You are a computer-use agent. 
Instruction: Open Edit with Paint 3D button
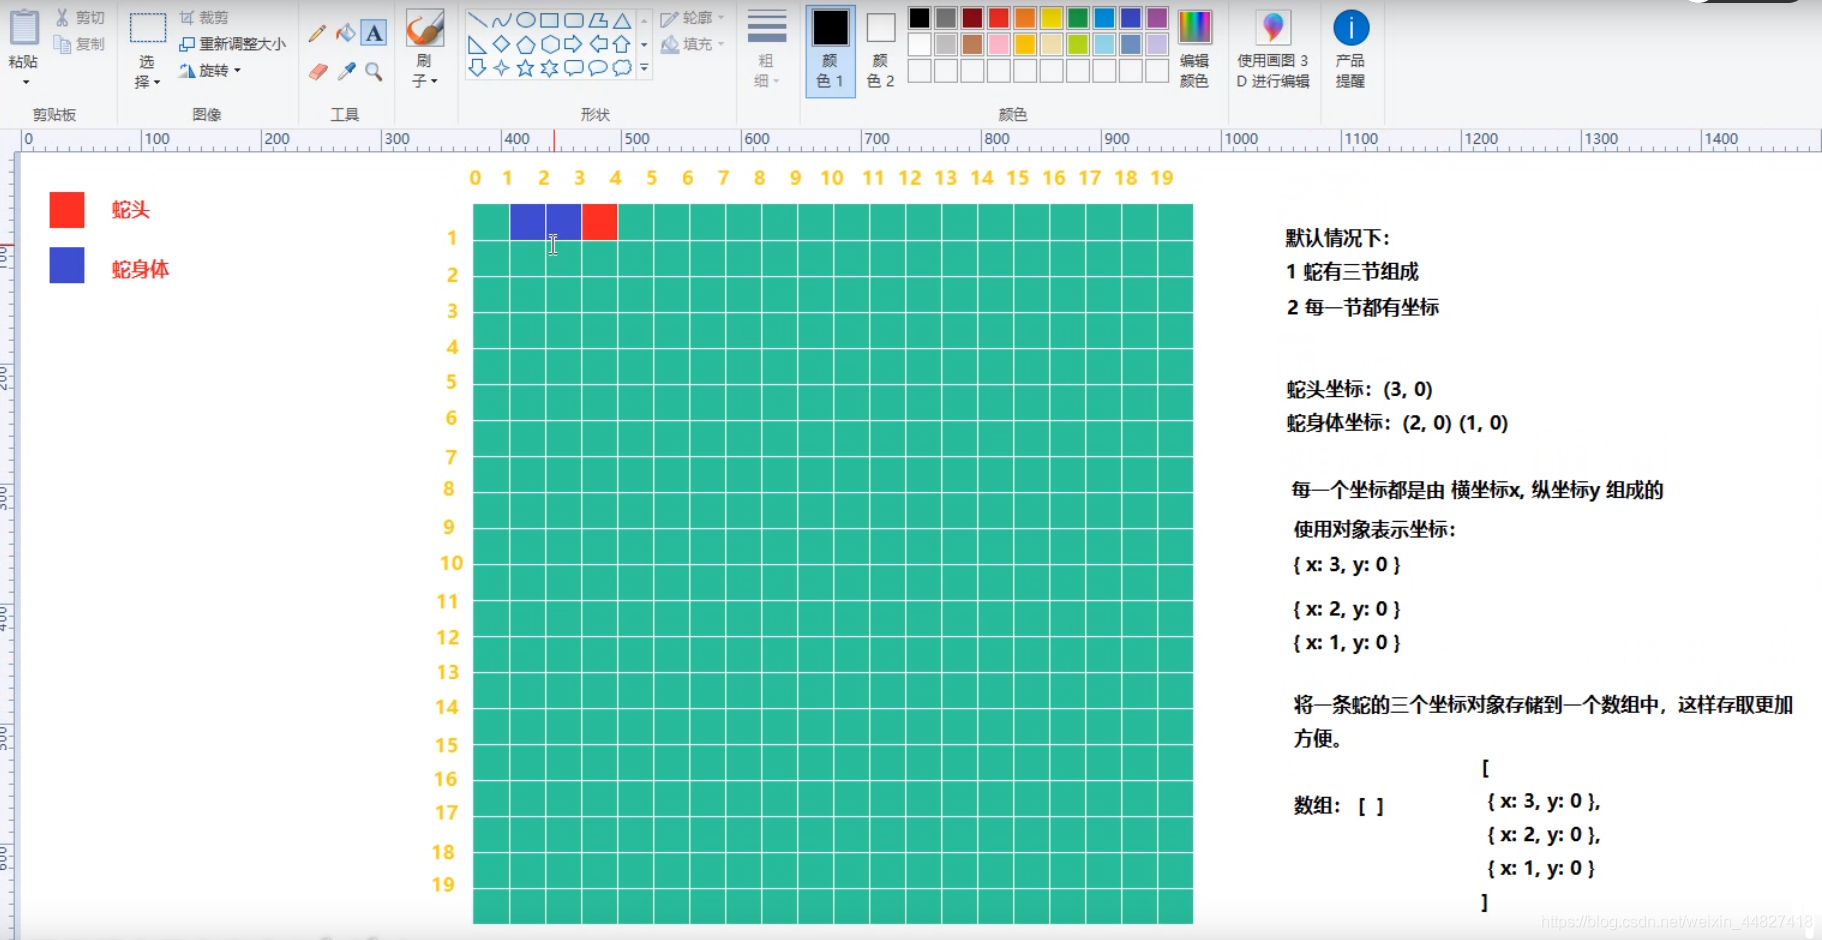[1273, 48]
